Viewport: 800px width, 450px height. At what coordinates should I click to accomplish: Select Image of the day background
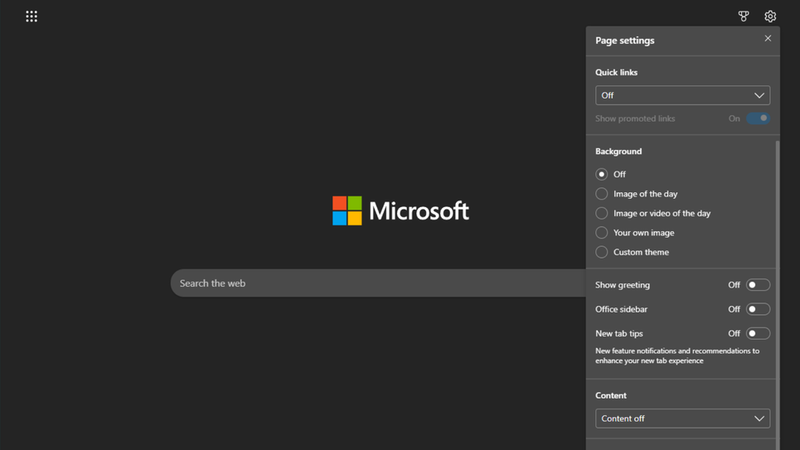pyautogui.click(x=602, y=194)
